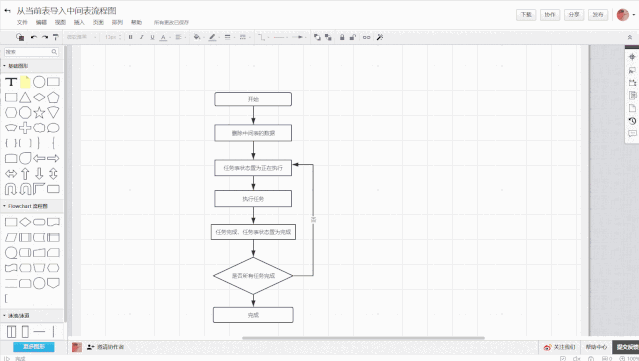Click the lock shape icon
This screenshot has height=361, width=639.
(x=342, y=37)
